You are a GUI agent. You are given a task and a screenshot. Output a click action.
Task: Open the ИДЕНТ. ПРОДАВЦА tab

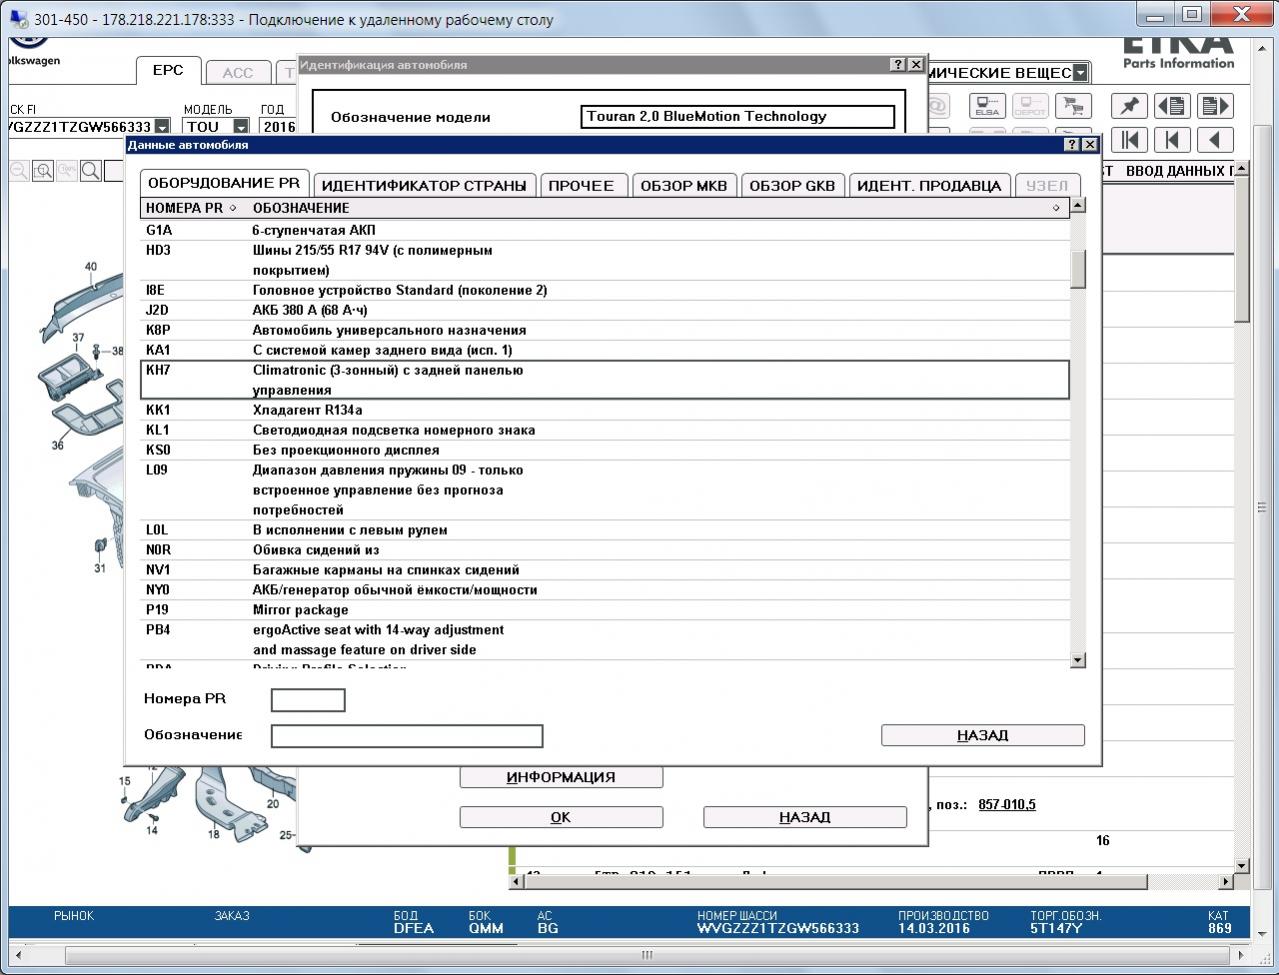(x=929, y=185)
